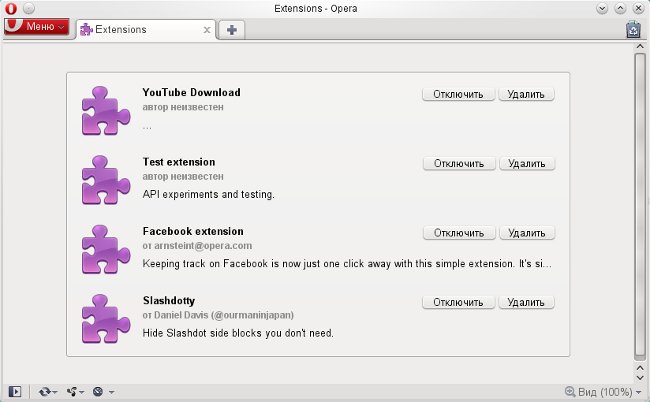The image size is (650, 402).
Task: Disable the Facebook extension
Action: click(x=458, y=233)
